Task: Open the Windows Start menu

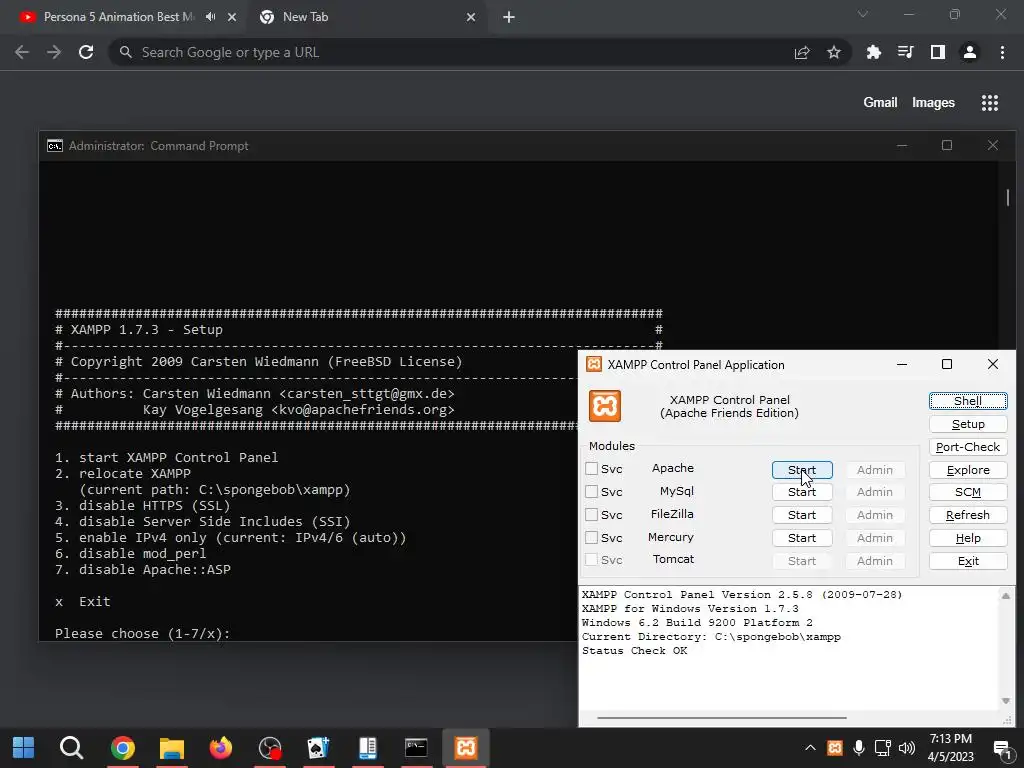Action: [24, 747]
